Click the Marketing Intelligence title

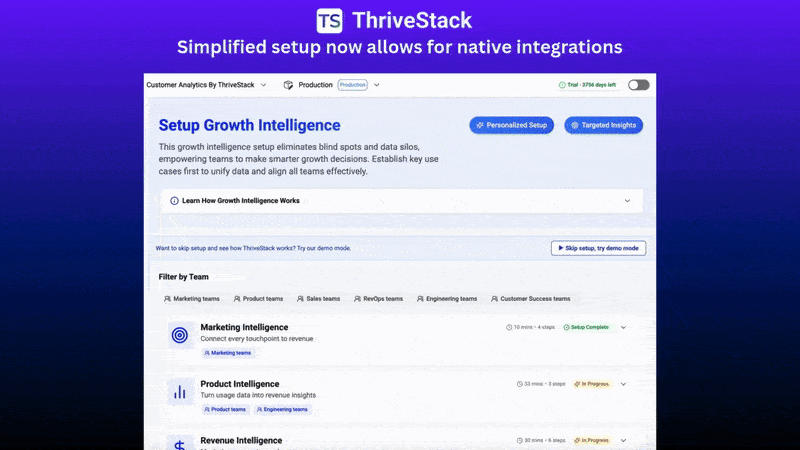[x=244, y=327]
